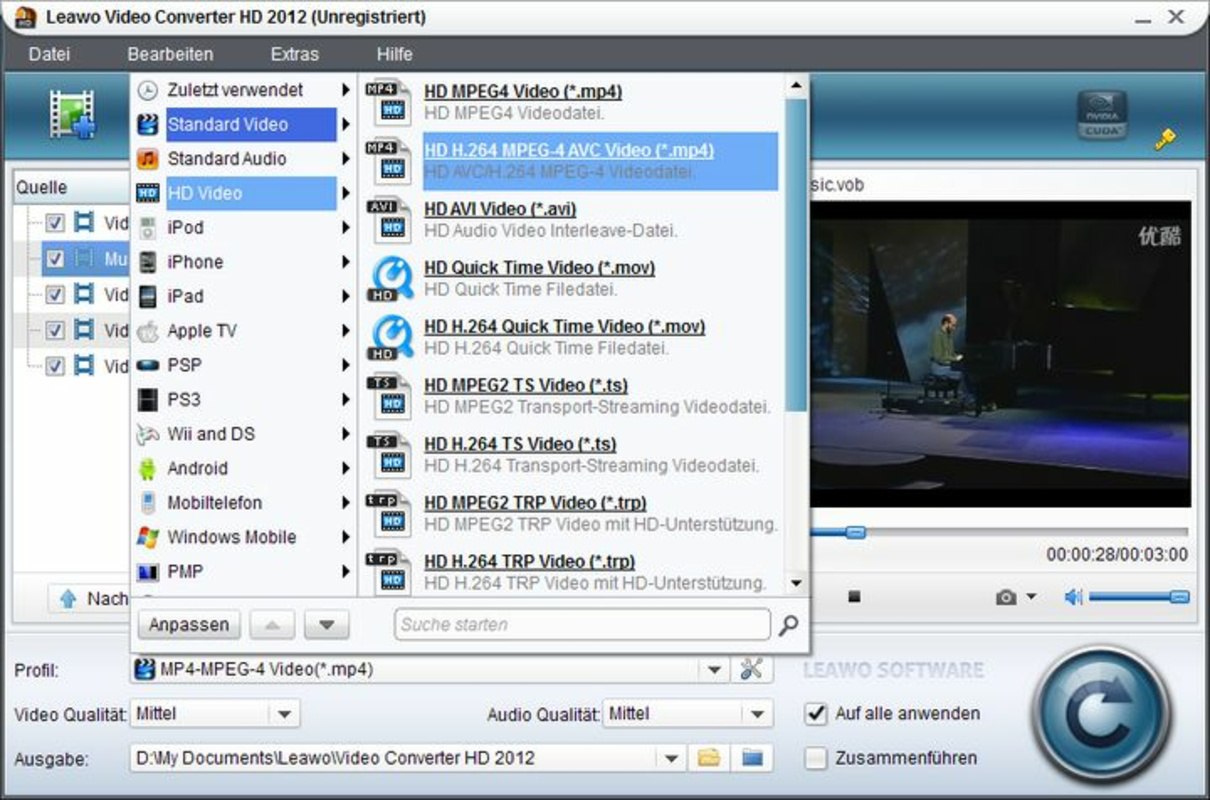Choose HD MPEG2 TS Video (*.ts) link
The height and width of the screenshot is (800, 1210).
526,385
